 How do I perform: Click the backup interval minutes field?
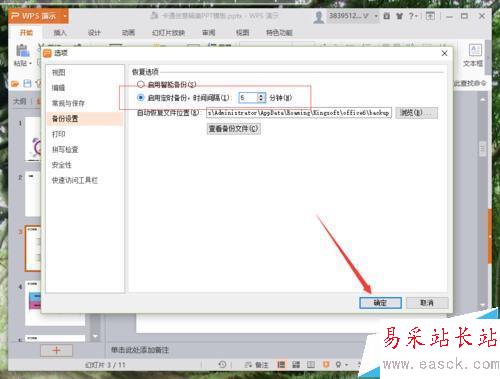click(248, 98)
